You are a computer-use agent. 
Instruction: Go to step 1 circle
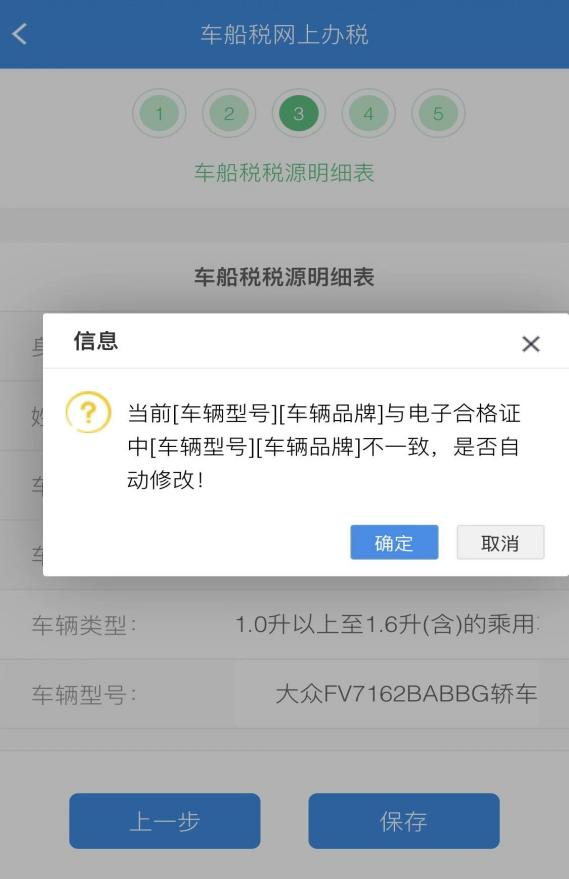[x=159, y=113]
